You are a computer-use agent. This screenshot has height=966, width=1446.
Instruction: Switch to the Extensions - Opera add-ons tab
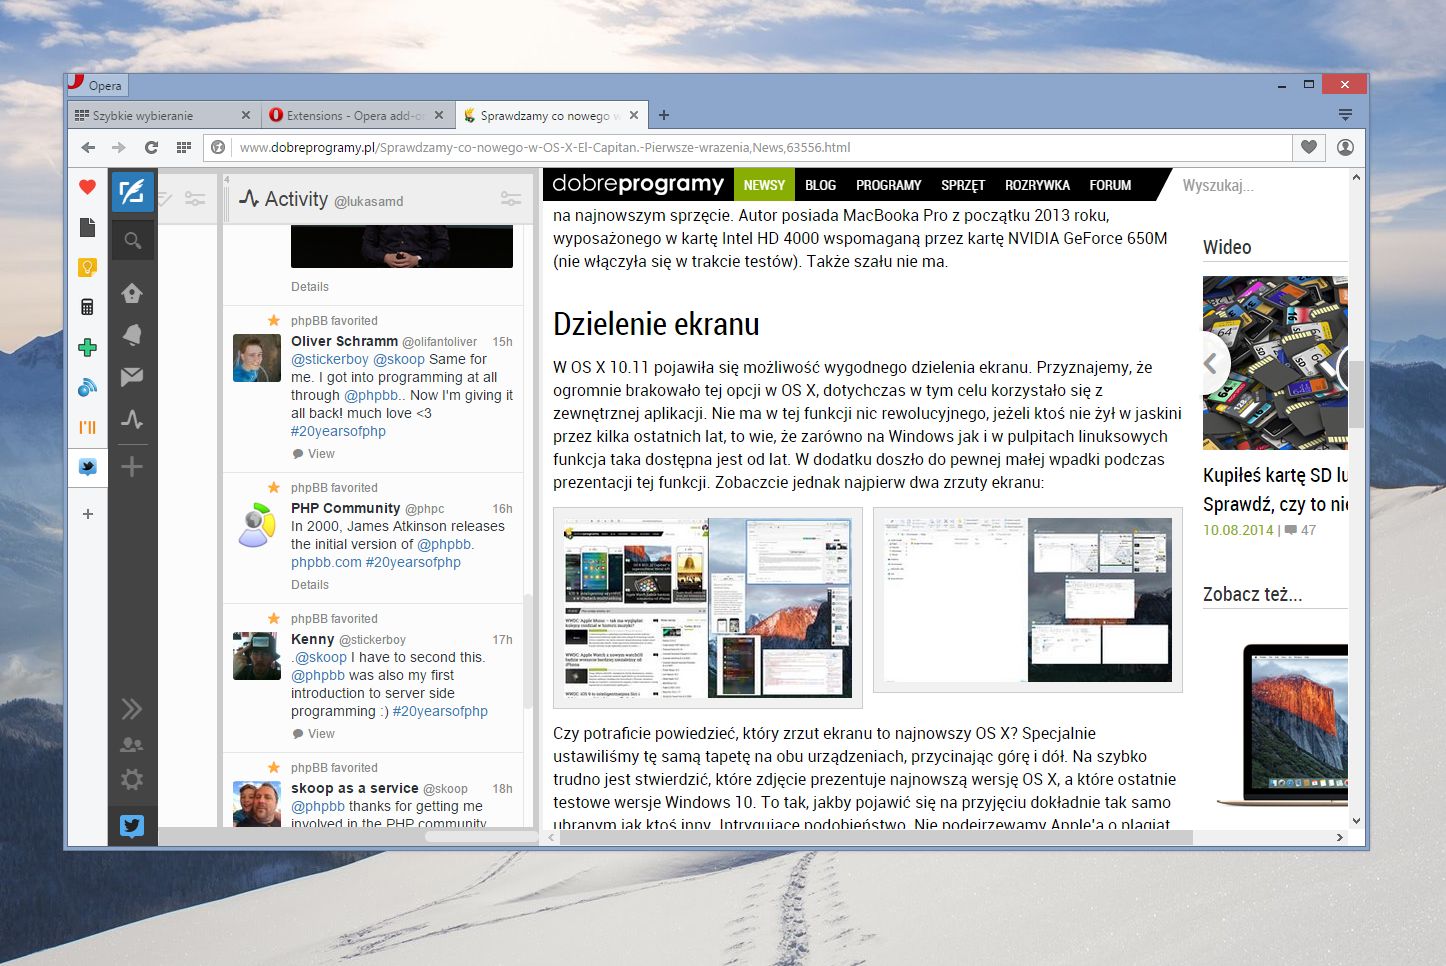click(x=356, y=115)
